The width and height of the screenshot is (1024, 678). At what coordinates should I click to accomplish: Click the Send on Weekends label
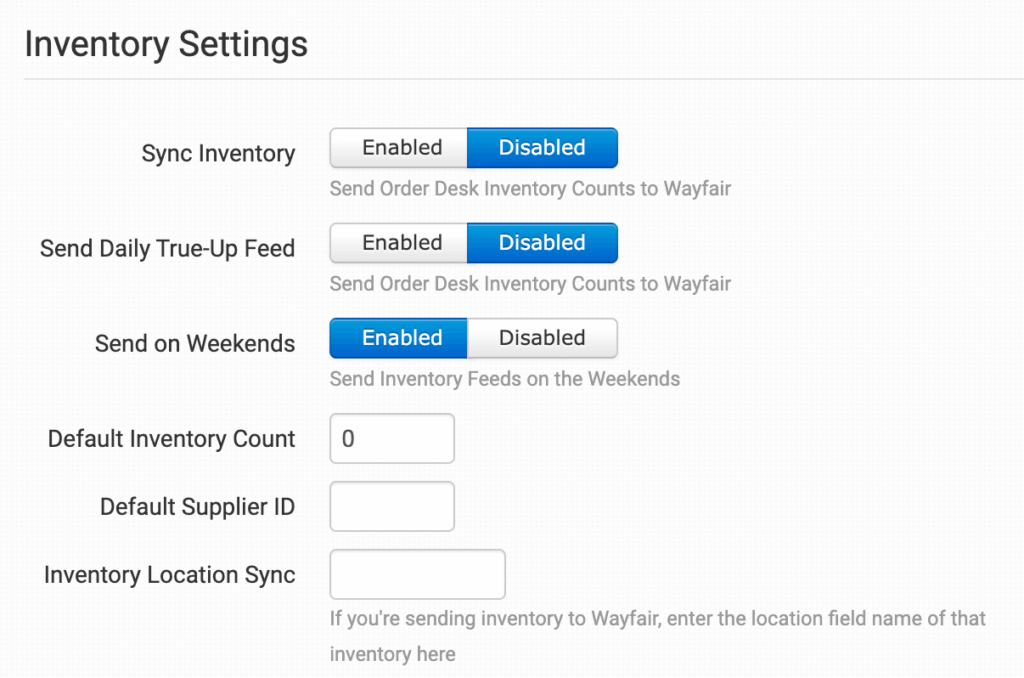pos(195,344)
